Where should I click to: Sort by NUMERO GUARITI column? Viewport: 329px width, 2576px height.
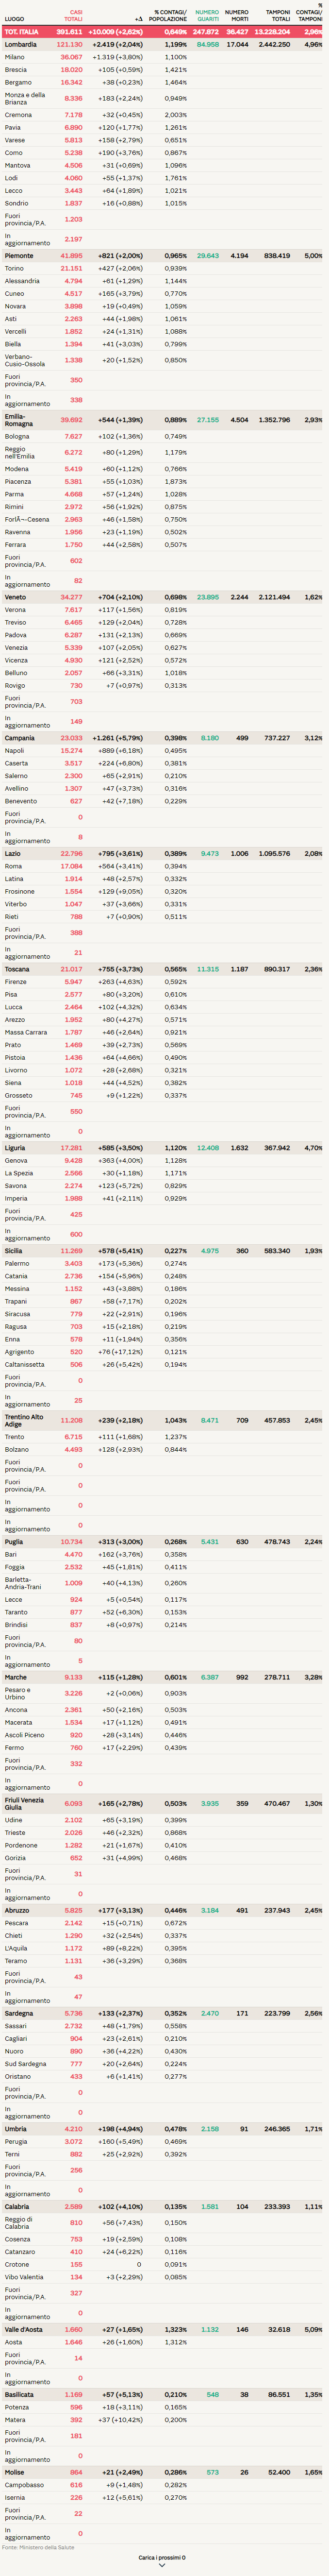(207, 16)
